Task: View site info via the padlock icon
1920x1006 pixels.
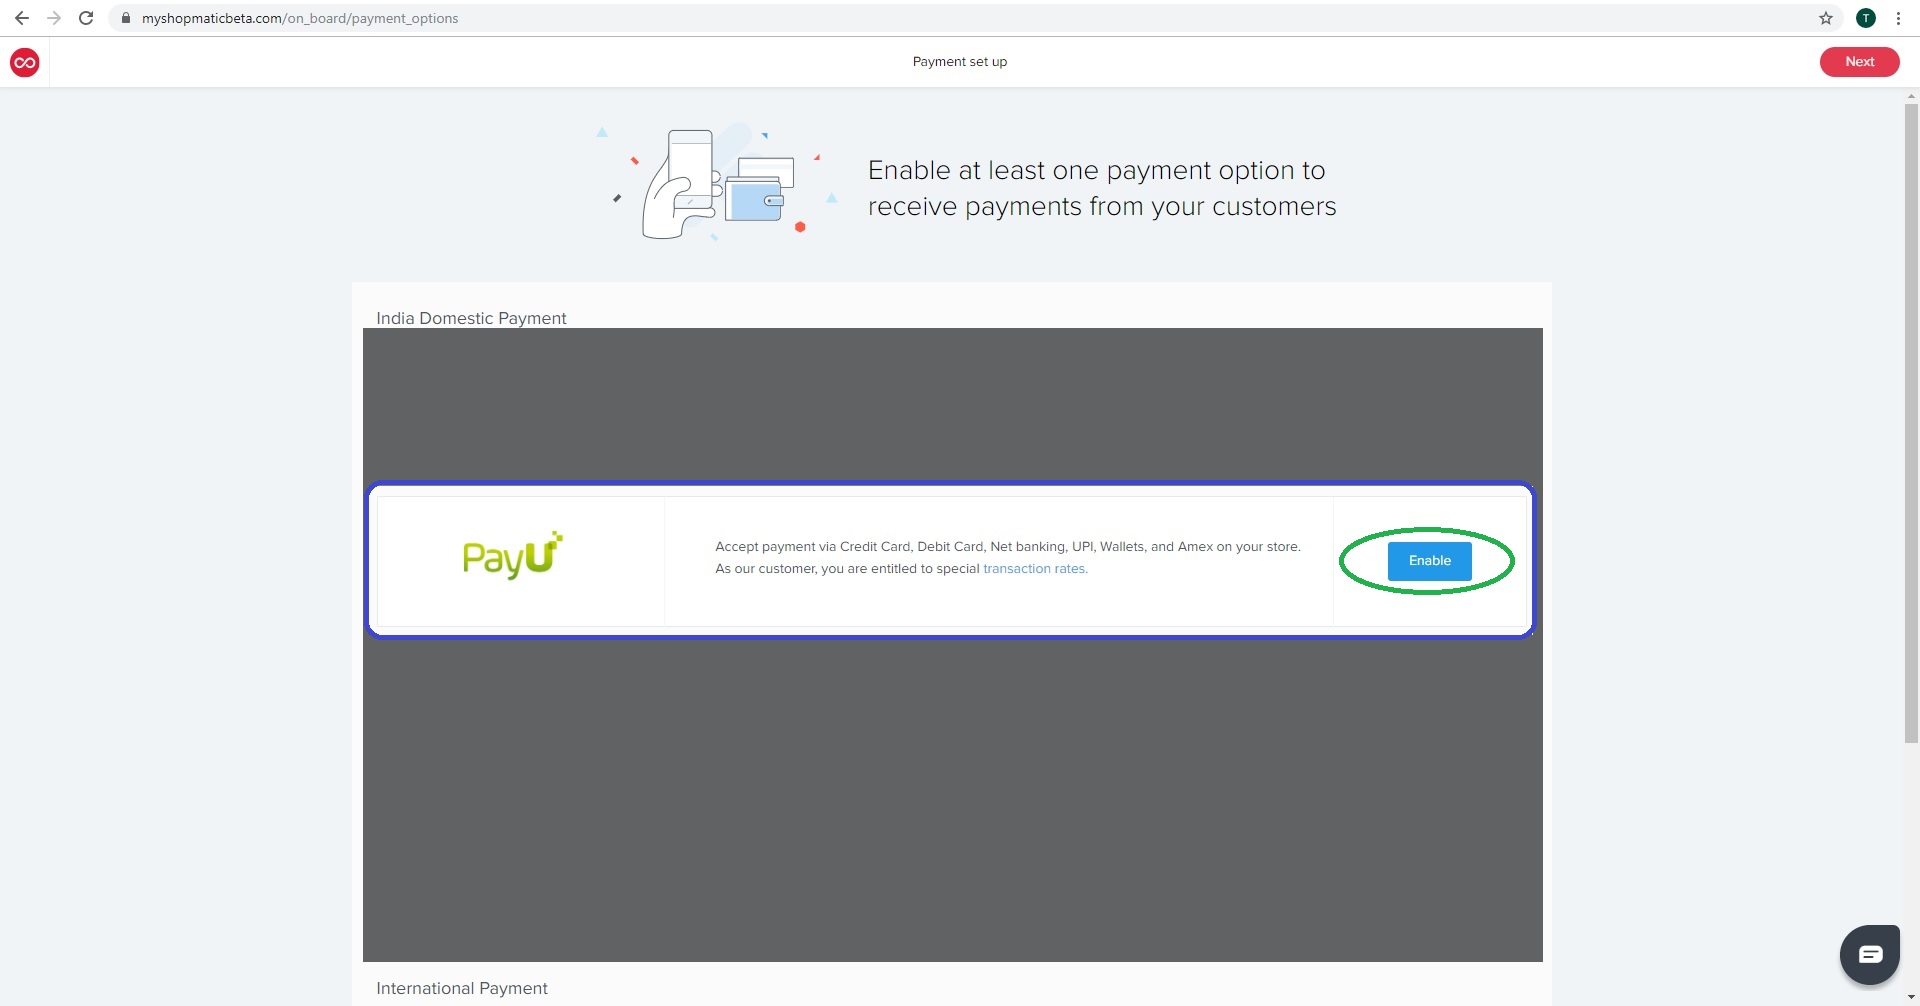Action: pyautogui.click(x=126, y=18)
